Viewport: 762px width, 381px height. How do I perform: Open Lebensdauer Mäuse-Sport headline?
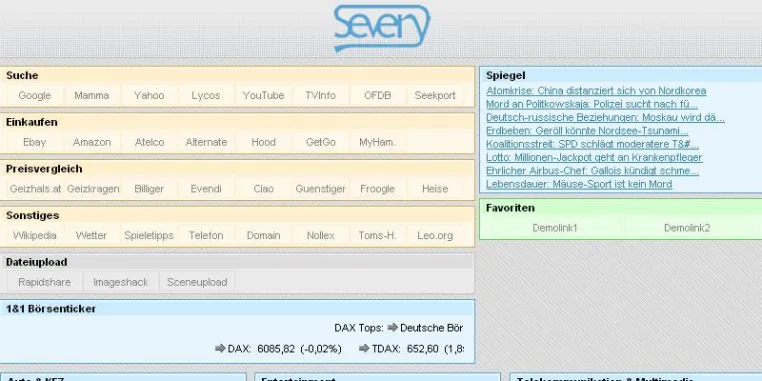click(x=579, y=184)
